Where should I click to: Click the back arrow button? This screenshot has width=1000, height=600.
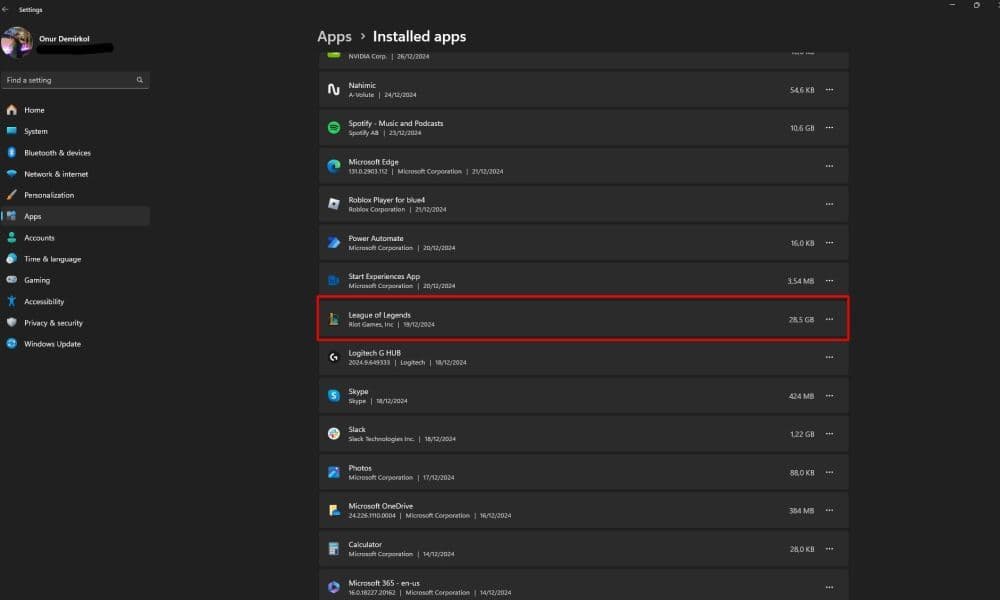[x=10, y=9]
